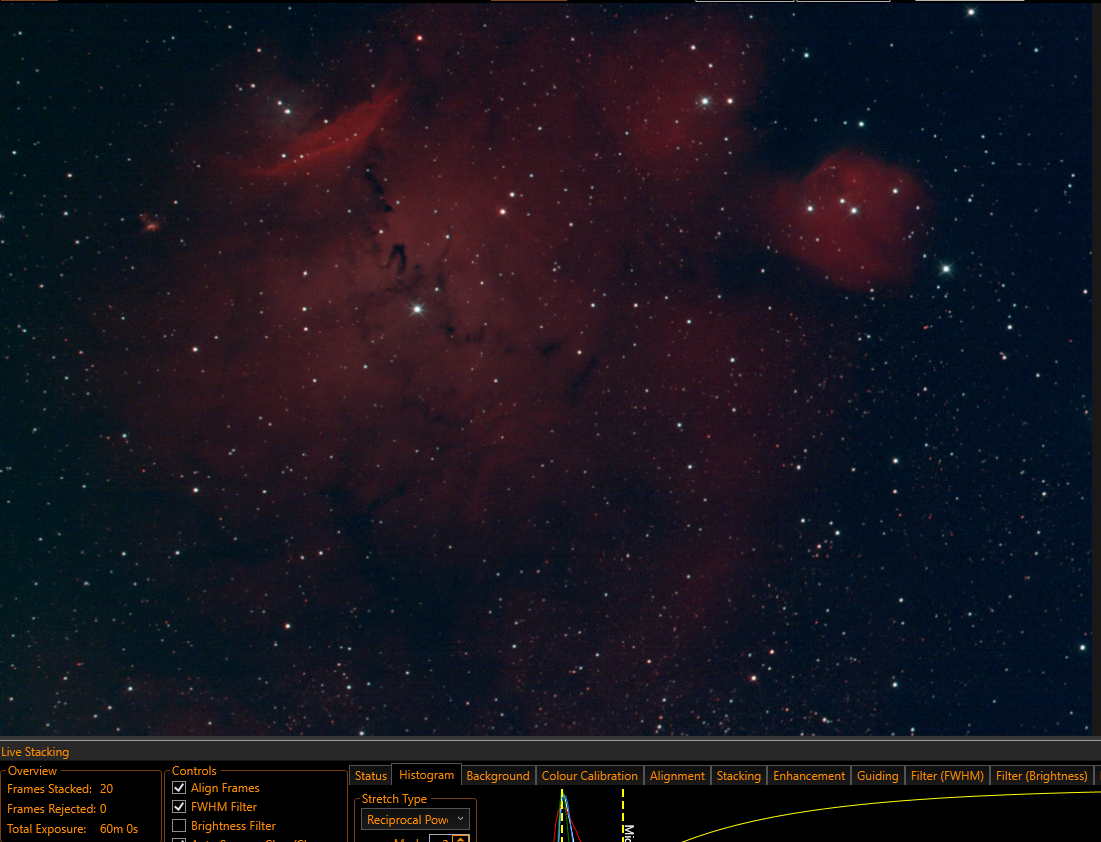Open the Stretch Type dropdown
The image size is (1101, 842).
(x=415, y=820)
